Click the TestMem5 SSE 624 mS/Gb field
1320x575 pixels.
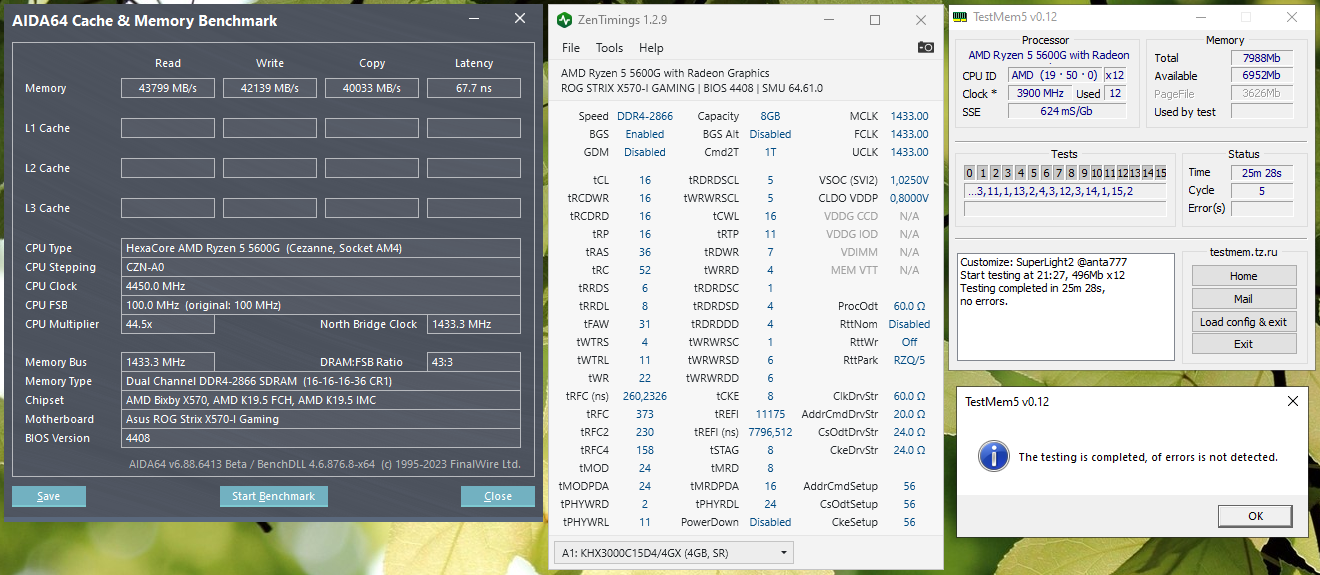click(x=1066, y=111)
